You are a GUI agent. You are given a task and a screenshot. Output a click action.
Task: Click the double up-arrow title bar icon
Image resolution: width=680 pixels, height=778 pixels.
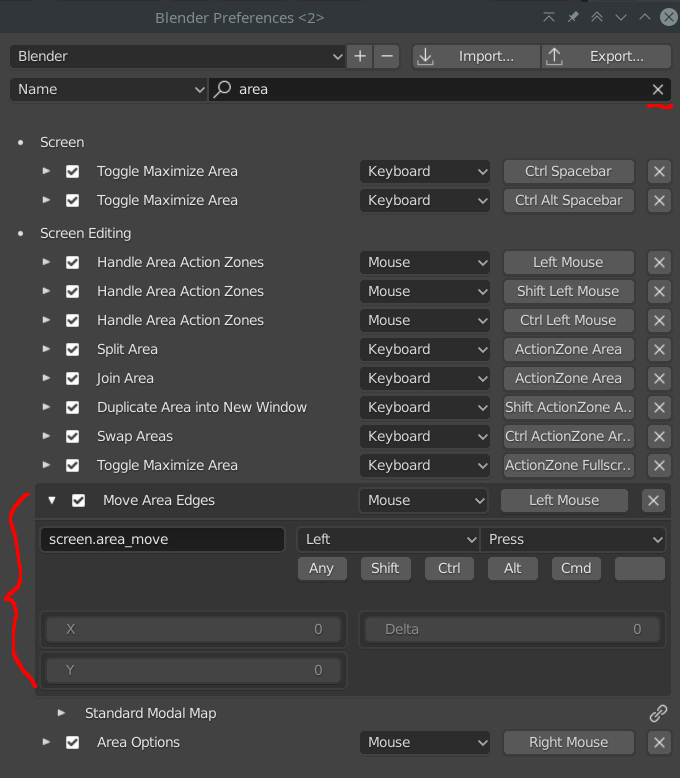point(597,17)
